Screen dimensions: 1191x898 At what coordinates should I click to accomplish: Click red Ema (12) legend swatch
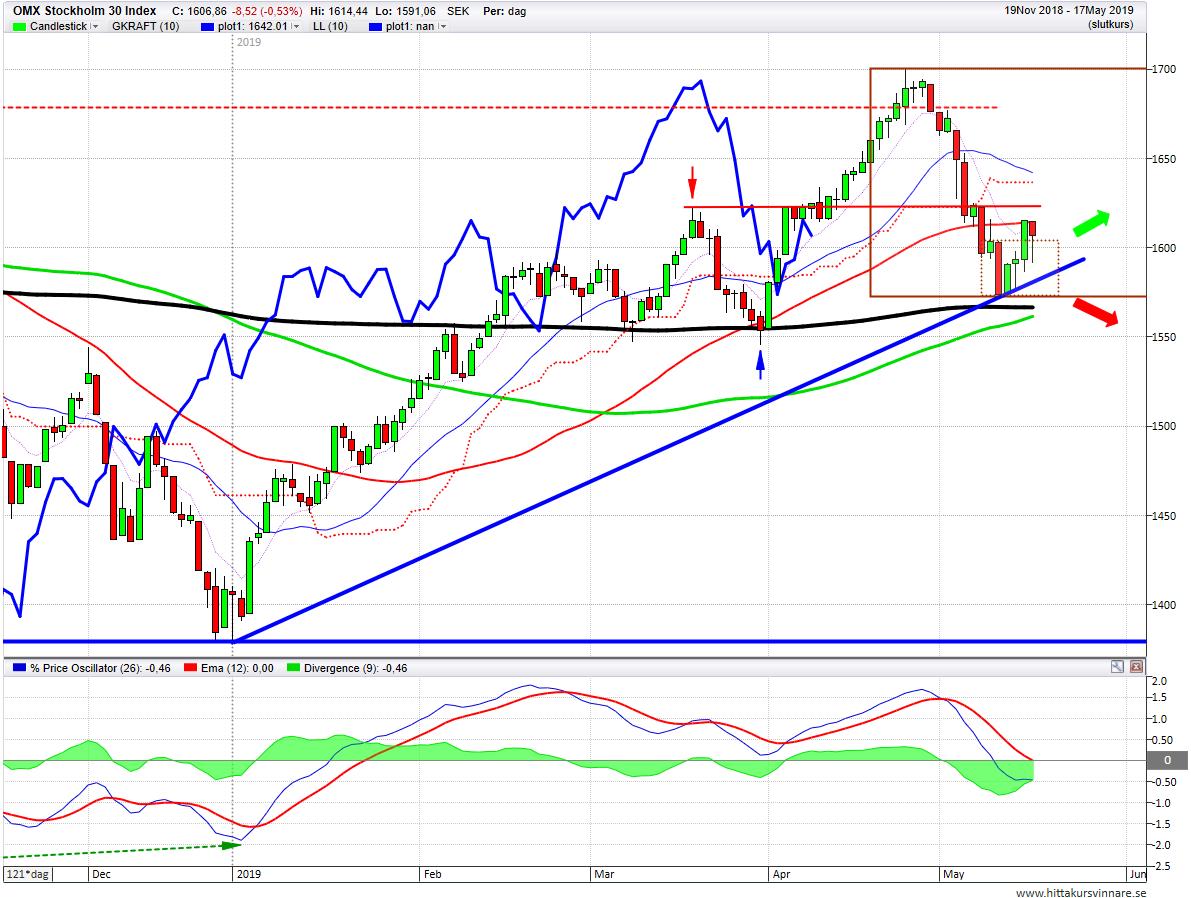[x=191, y=668]
